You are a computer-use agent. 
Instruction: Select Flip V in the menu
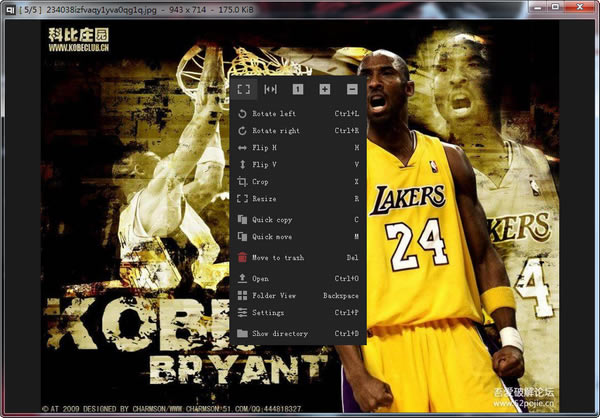(265, 165)
